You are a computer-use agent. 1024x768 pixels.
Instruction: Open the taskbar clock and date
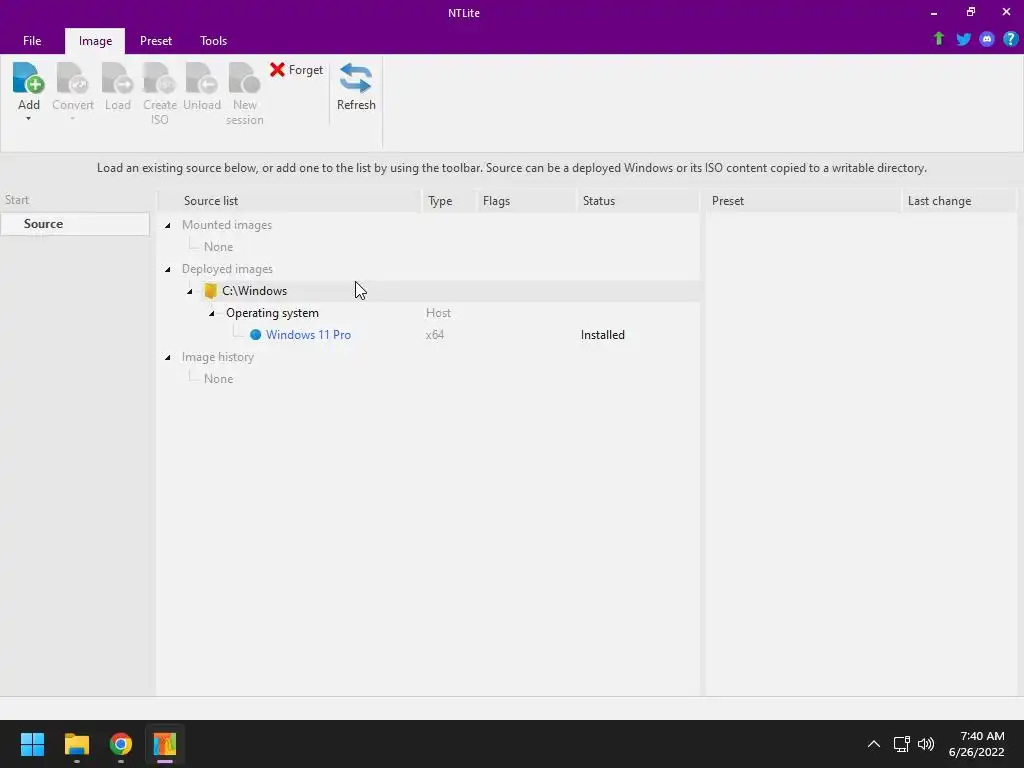pos(976,744)
